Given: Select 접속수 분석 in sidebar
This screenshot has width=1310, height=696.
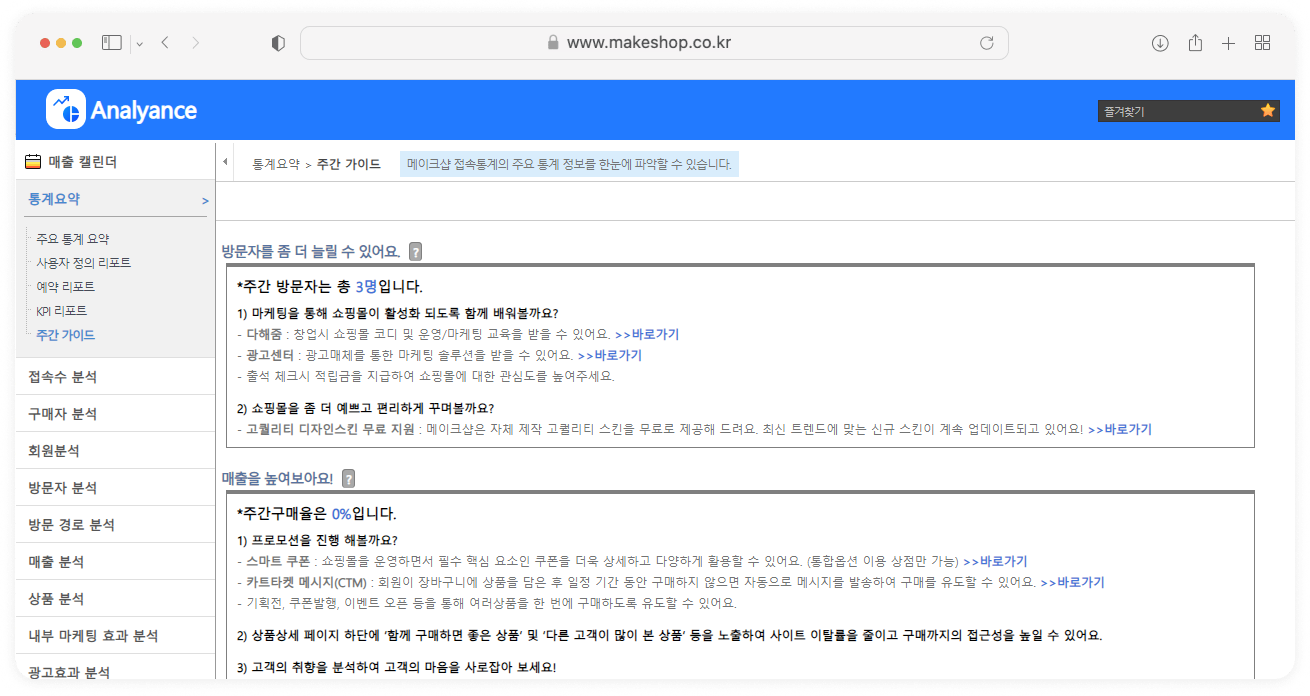Looking at the screenshot, I should coord(63,377).
